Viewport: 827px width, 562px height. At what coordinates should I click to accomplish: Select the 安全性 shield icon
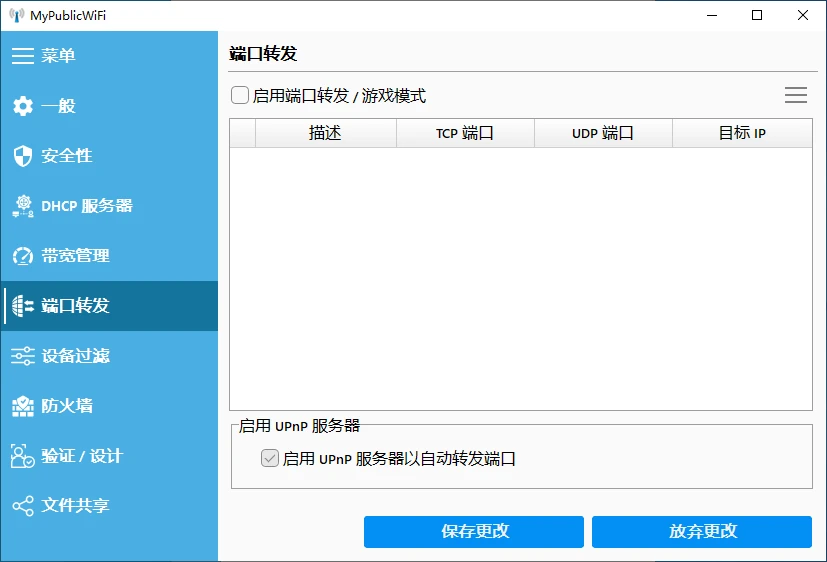(23, 156)
